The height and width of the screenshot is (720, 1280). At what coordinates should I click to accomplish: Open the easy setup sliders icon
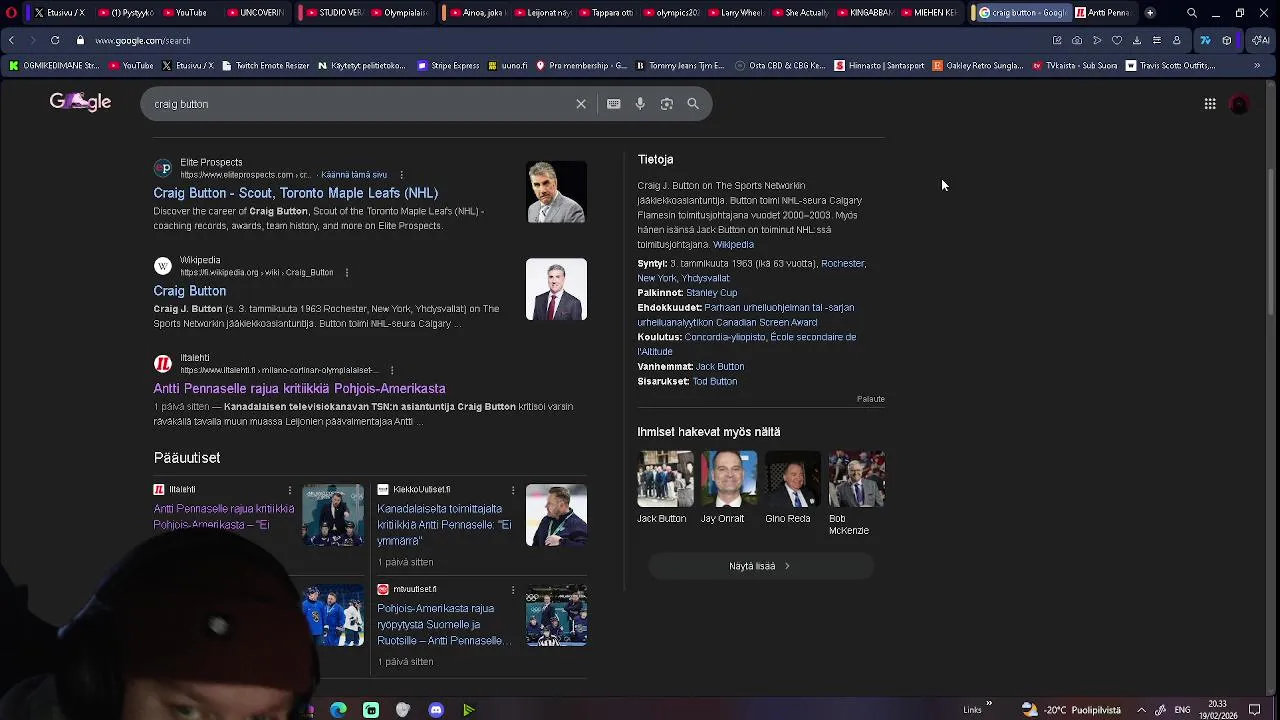point(1157,40)
